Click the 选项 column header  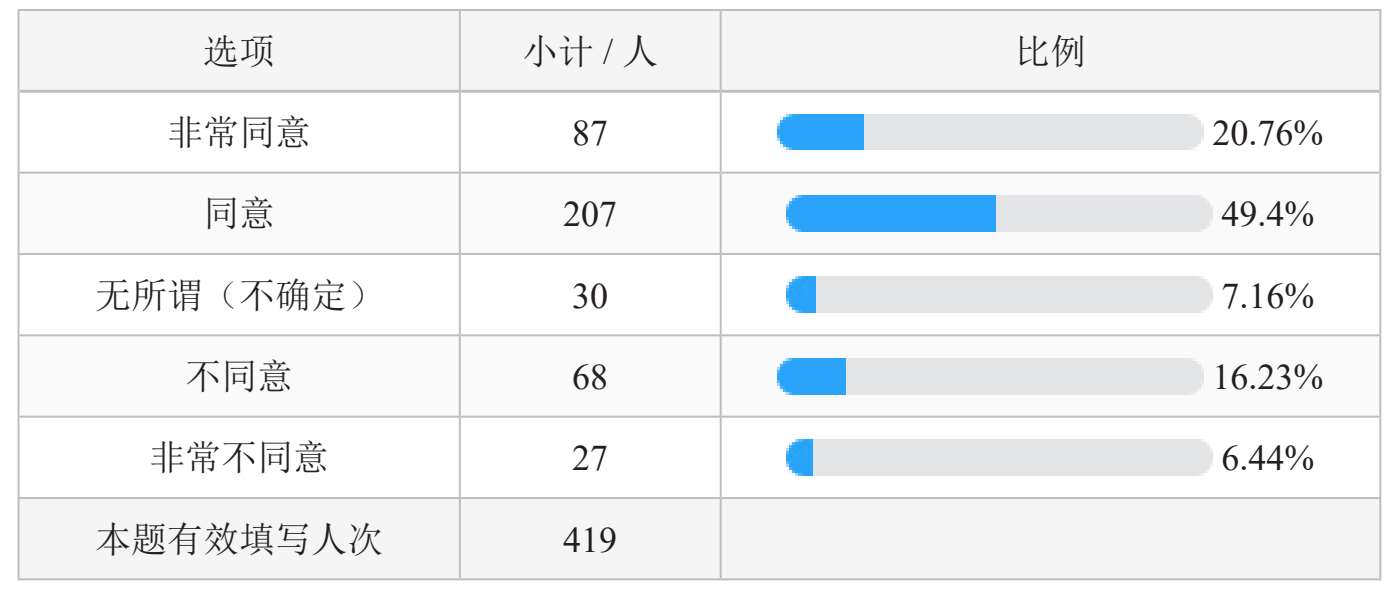tap(239, 52)
